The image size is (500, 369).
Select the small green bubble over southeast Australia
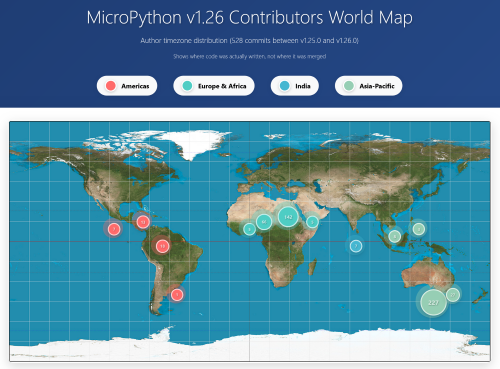tap(453, 295)
